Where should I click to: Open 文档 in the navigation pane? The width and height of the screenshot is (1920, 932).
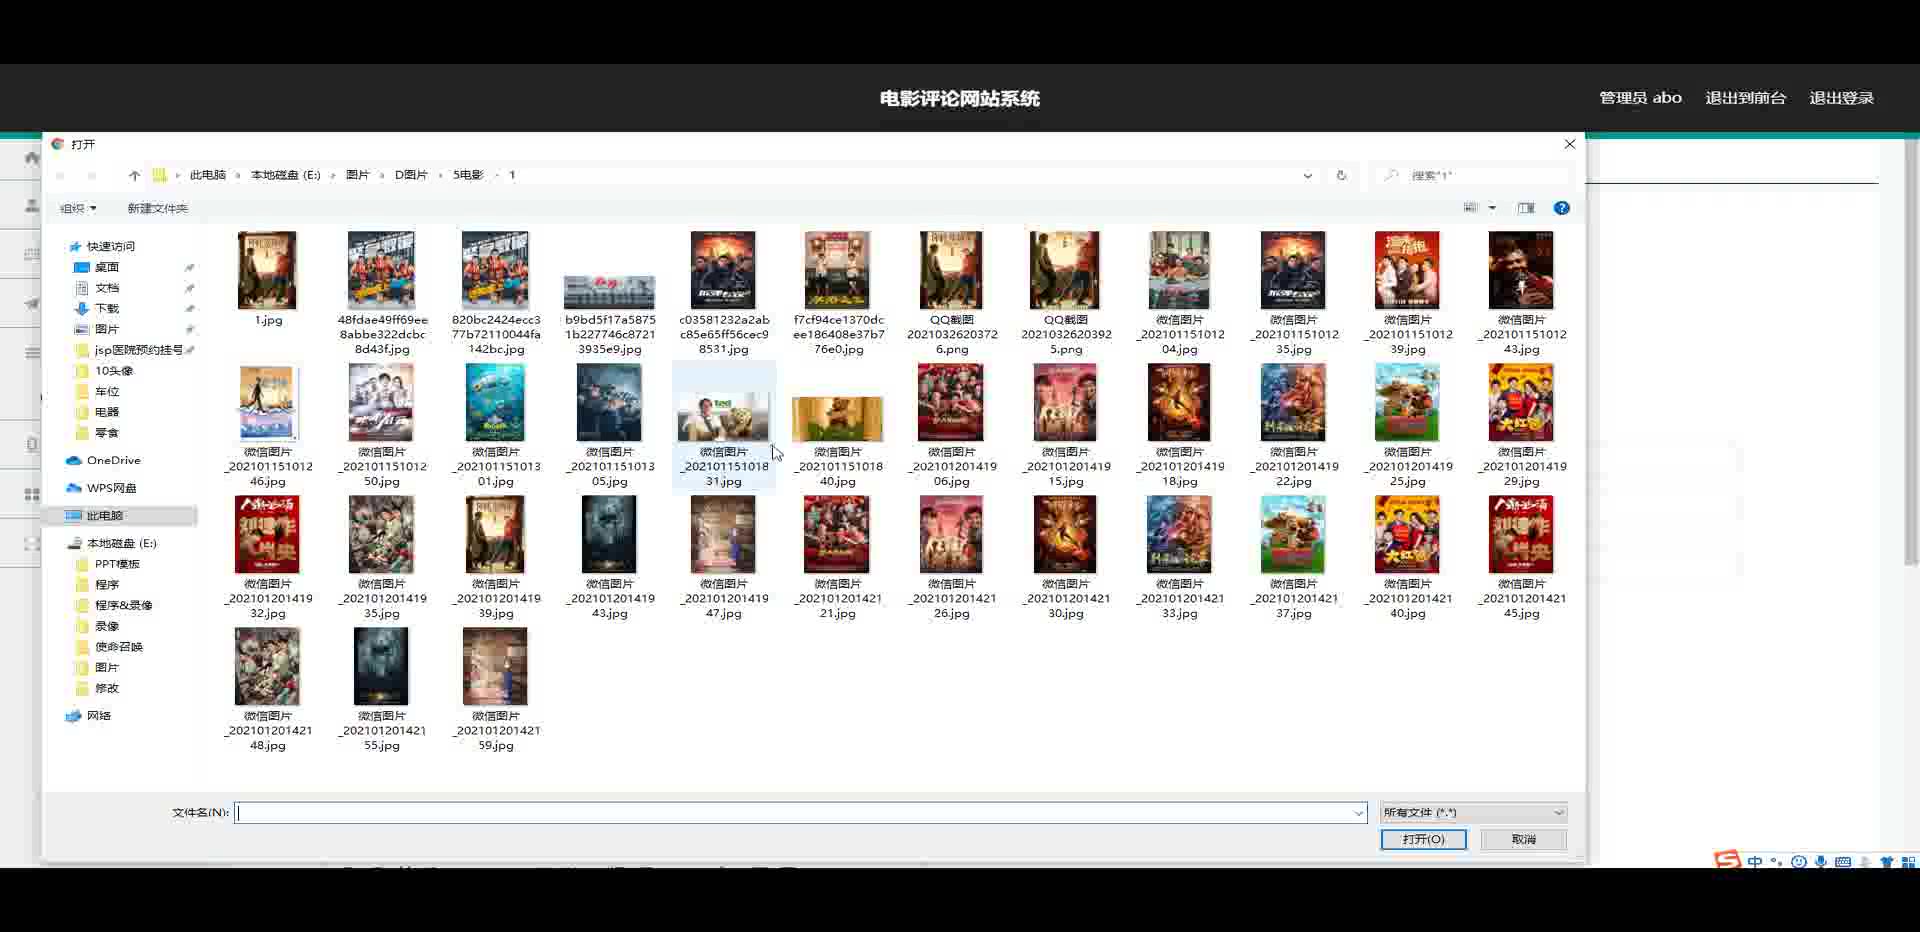click(x=106, y=288)
